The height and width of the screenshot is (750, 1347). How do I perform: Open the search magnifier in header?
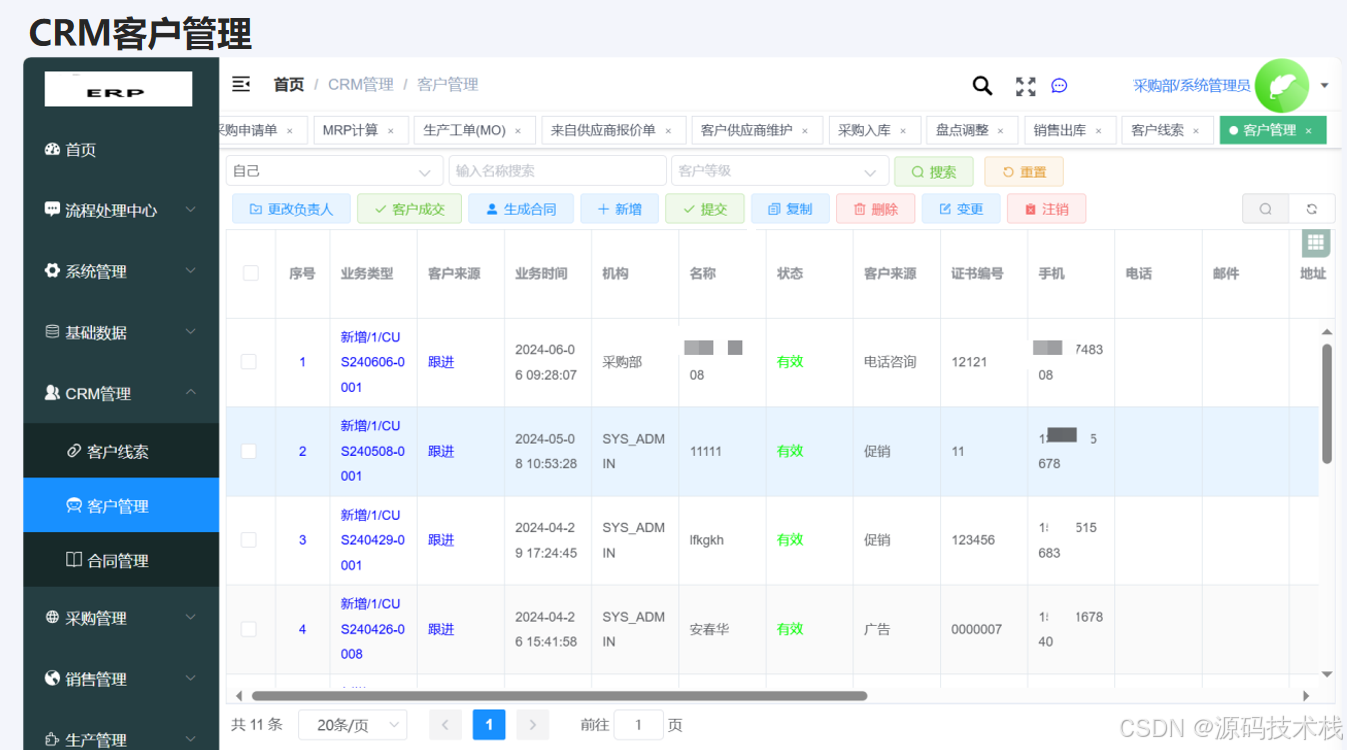982,86
